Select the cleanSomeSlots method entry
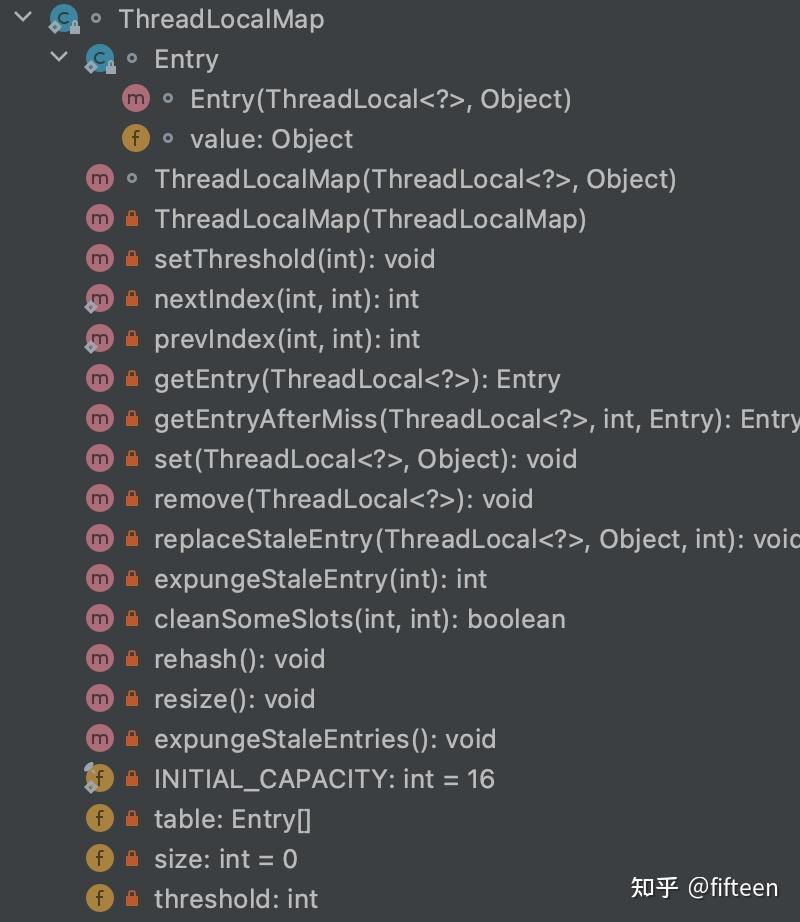The height and width of the screenshot is (922, 800). 360,618
